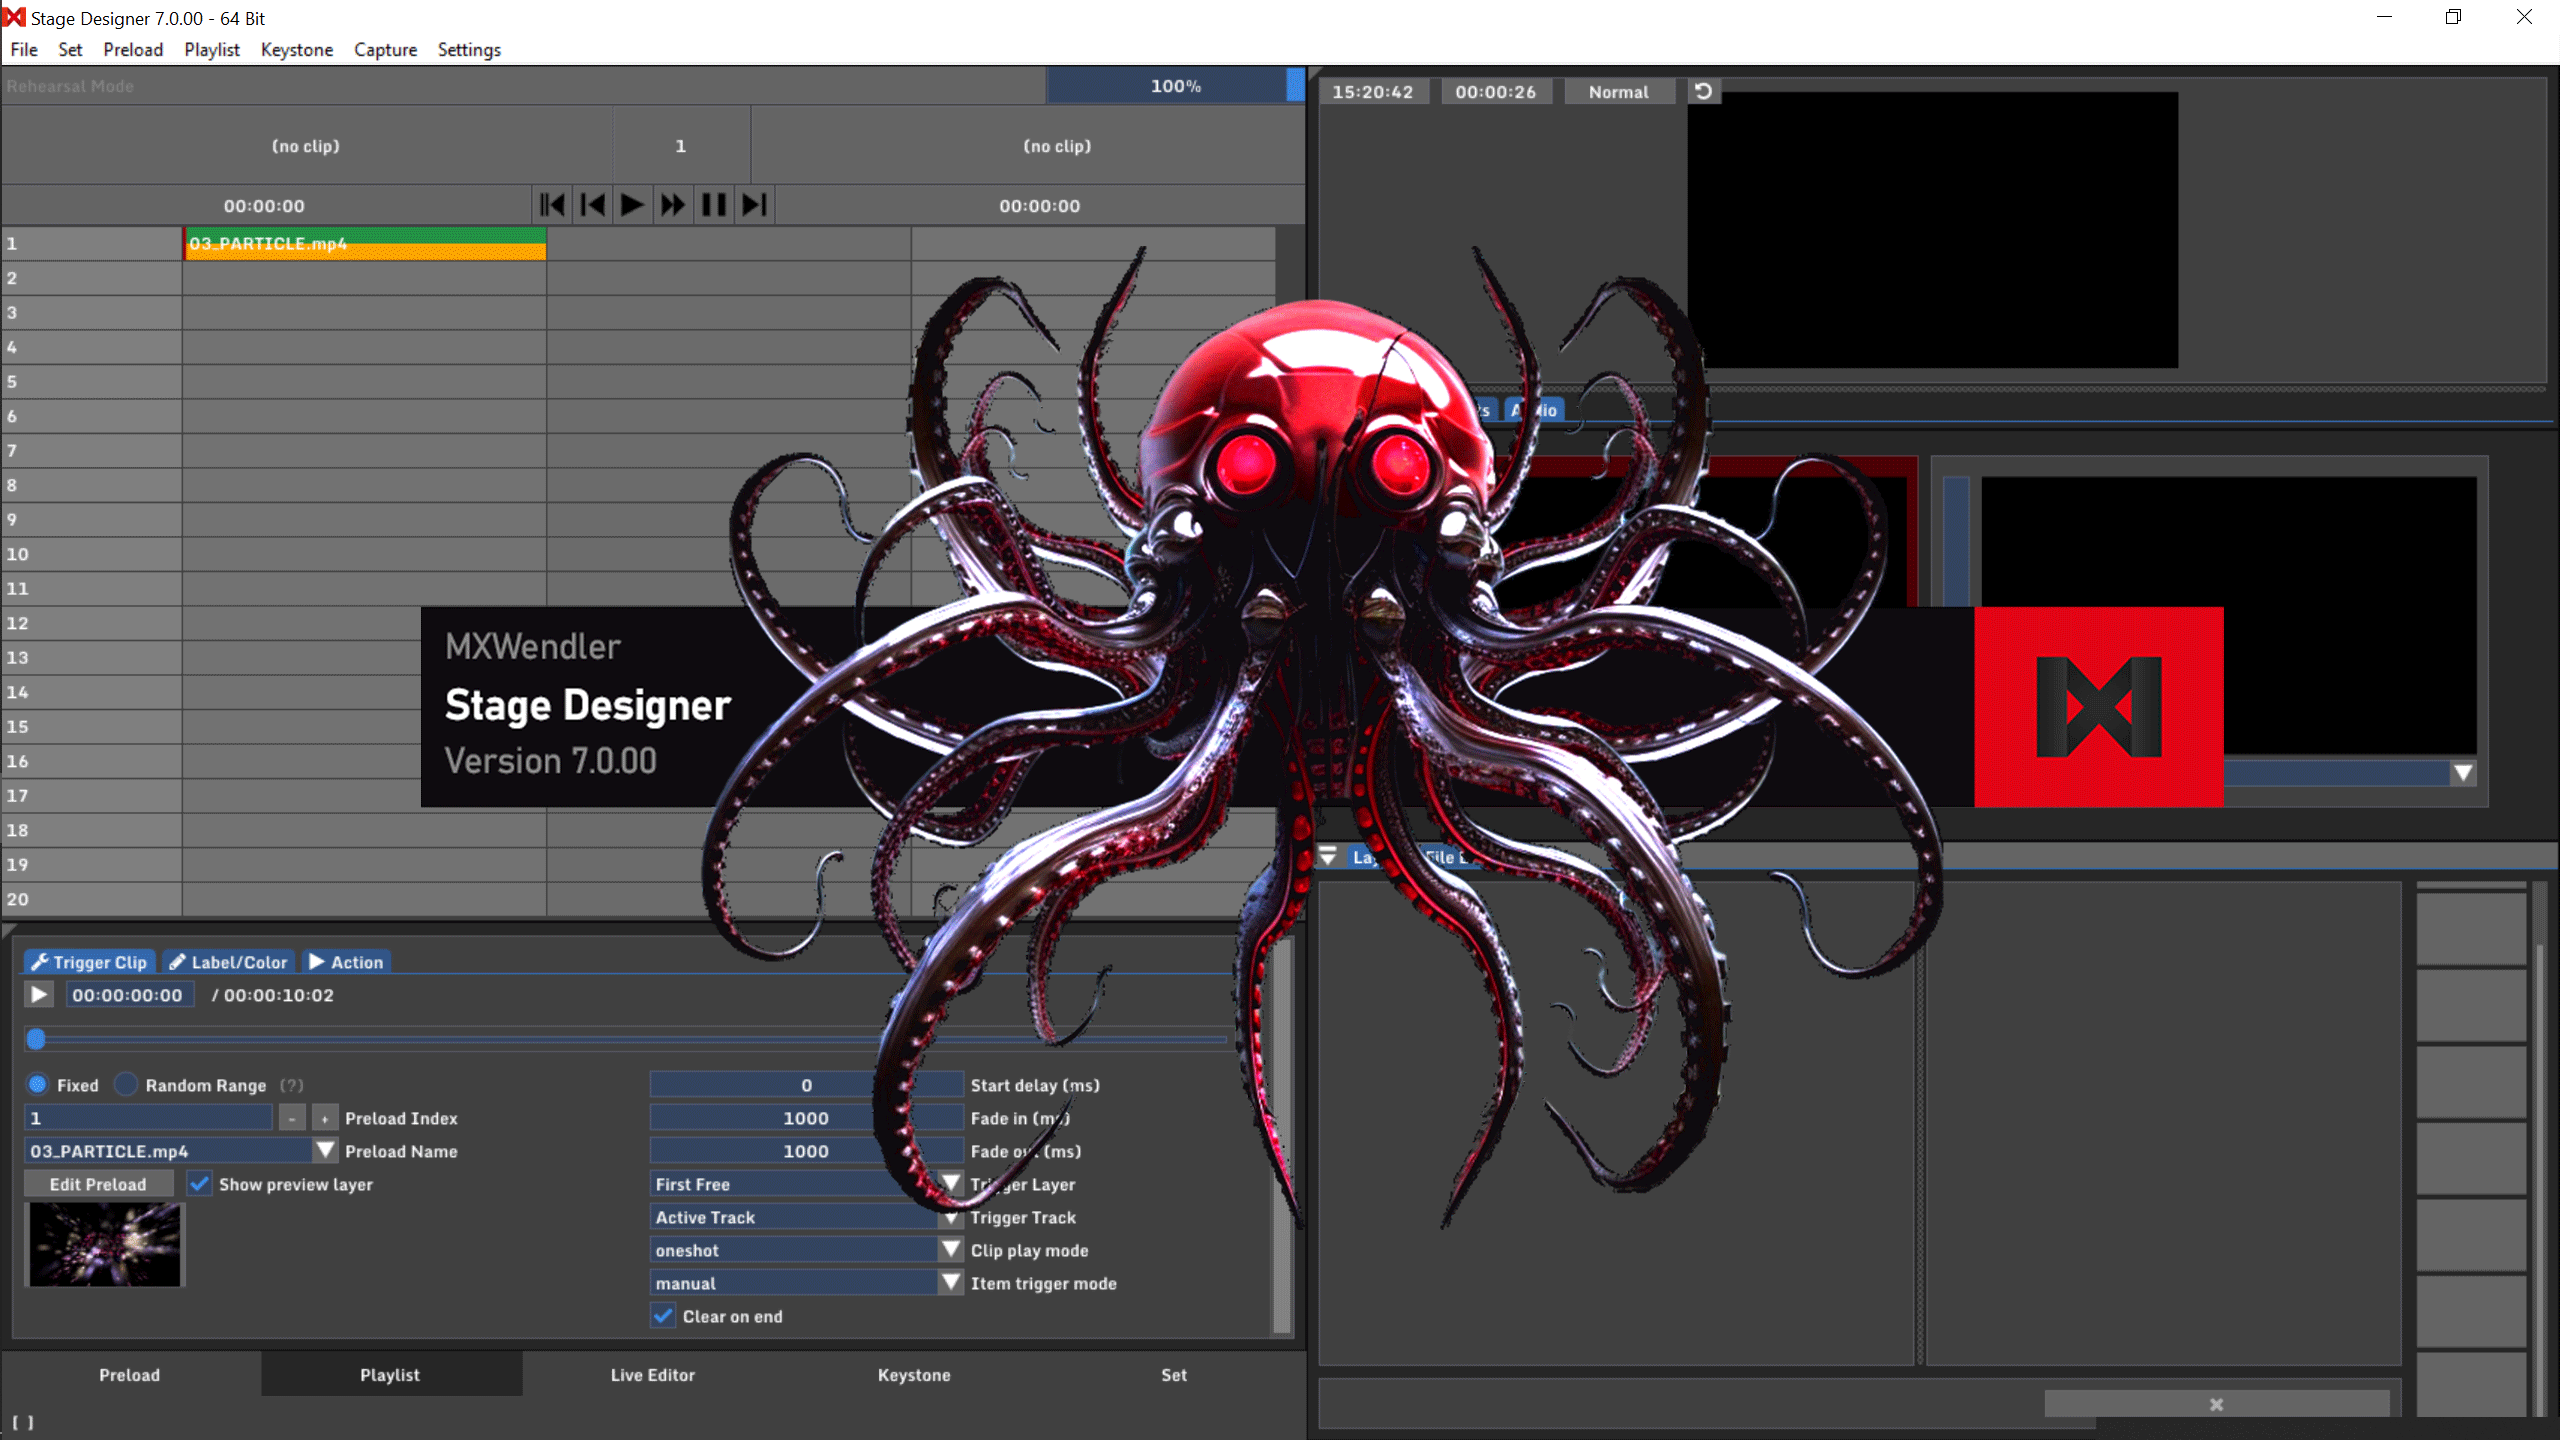Switch to the Set bottom tab
This screenshot has width=2560, height=1440.
point(1174,1375)
